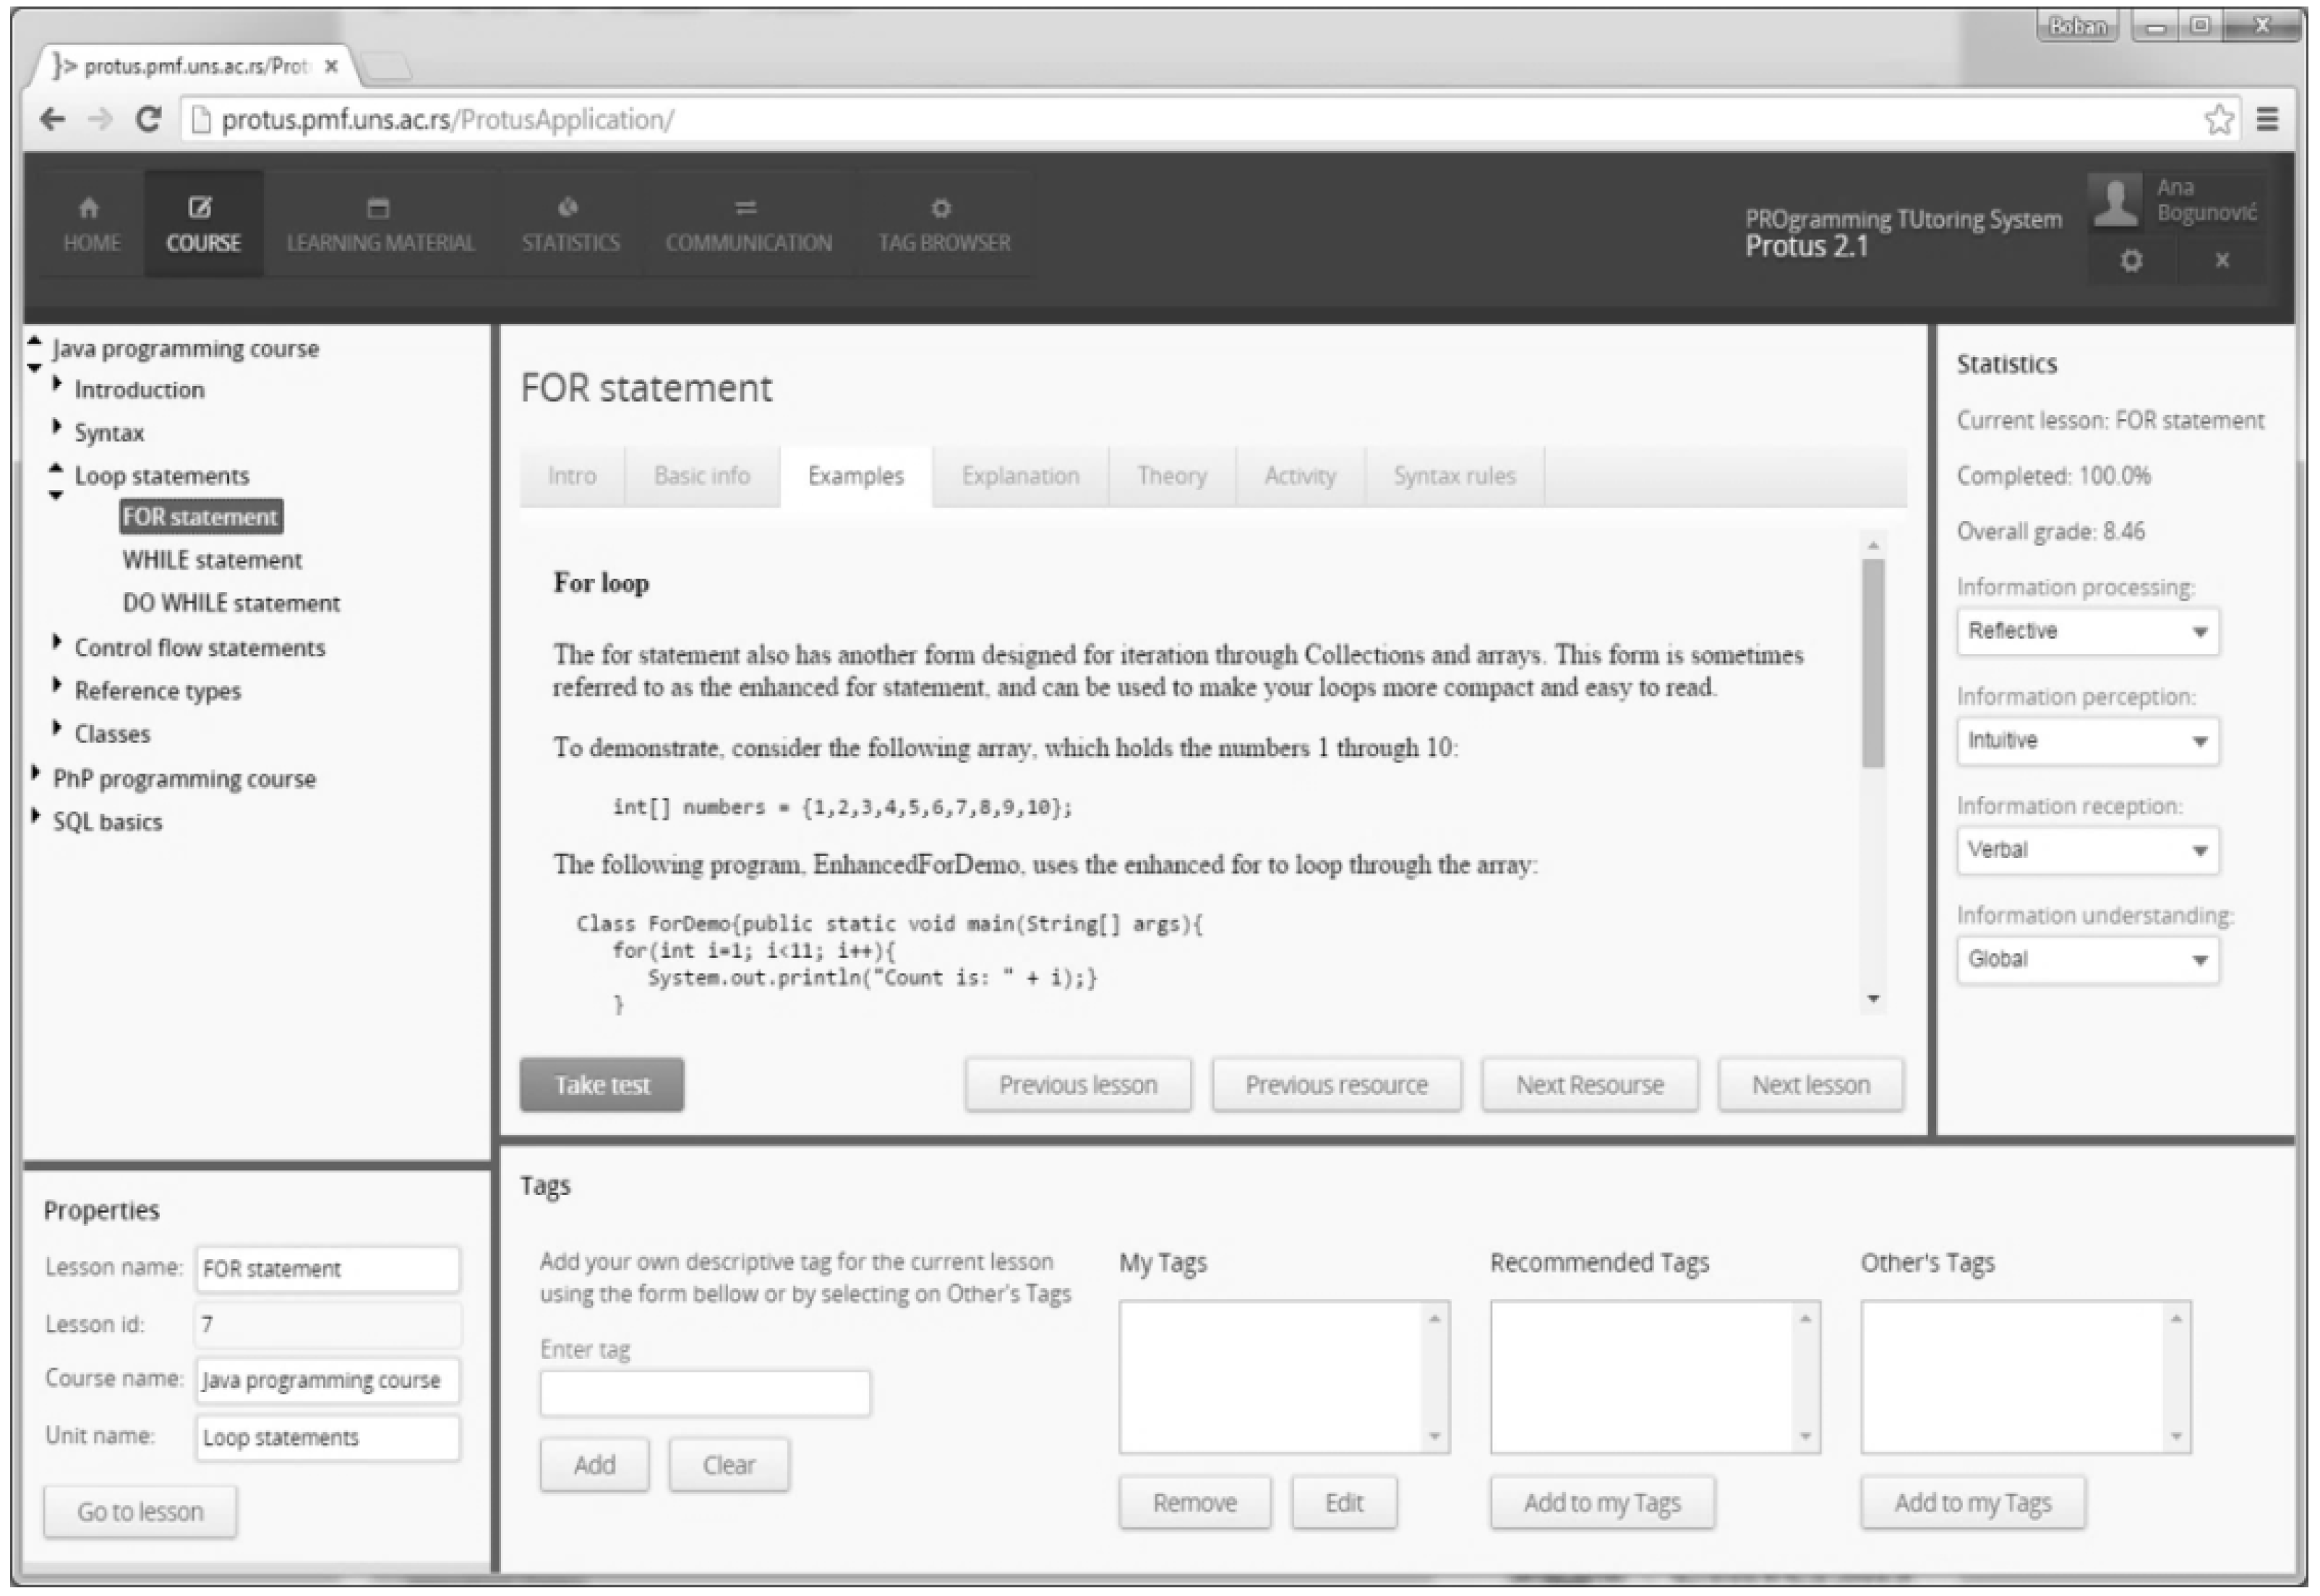Image resolution: width=2320 pixels, height=1596 pixels.
Task: Click the Enter tag input field
Action: (705, 1392)
